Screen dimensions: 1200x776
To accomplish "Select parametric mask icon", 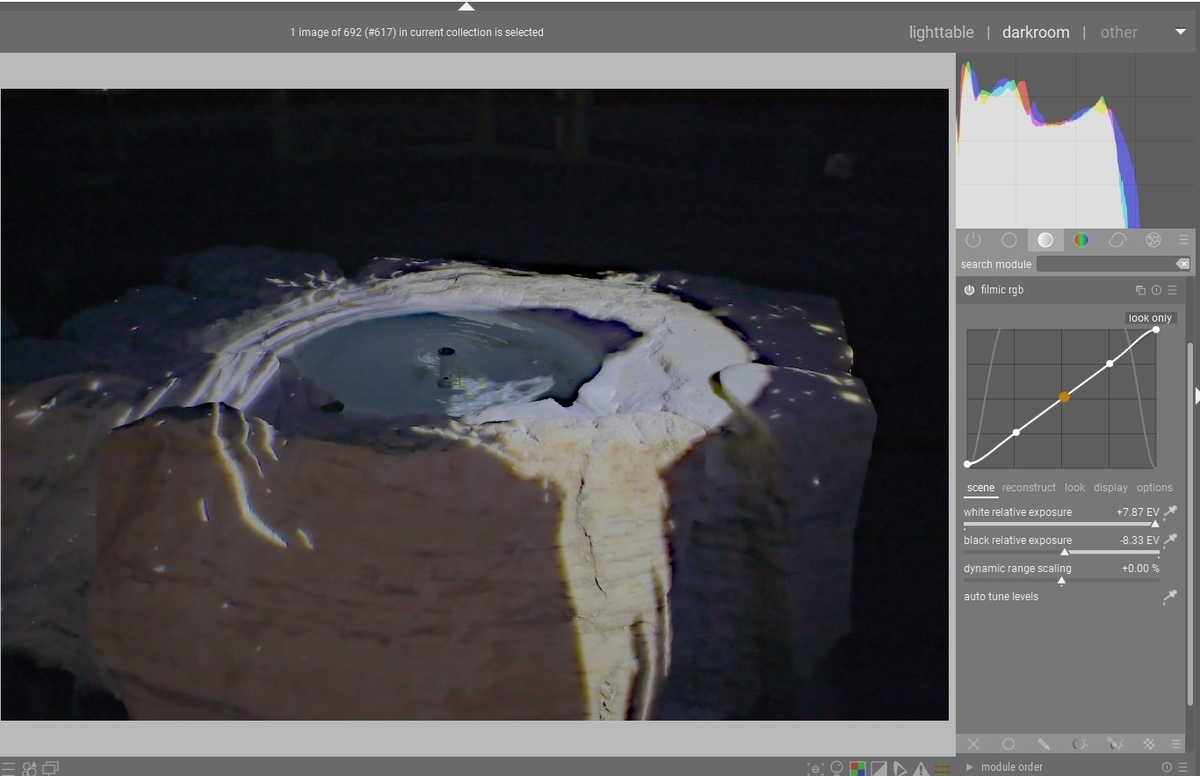I will (1079, 744).
